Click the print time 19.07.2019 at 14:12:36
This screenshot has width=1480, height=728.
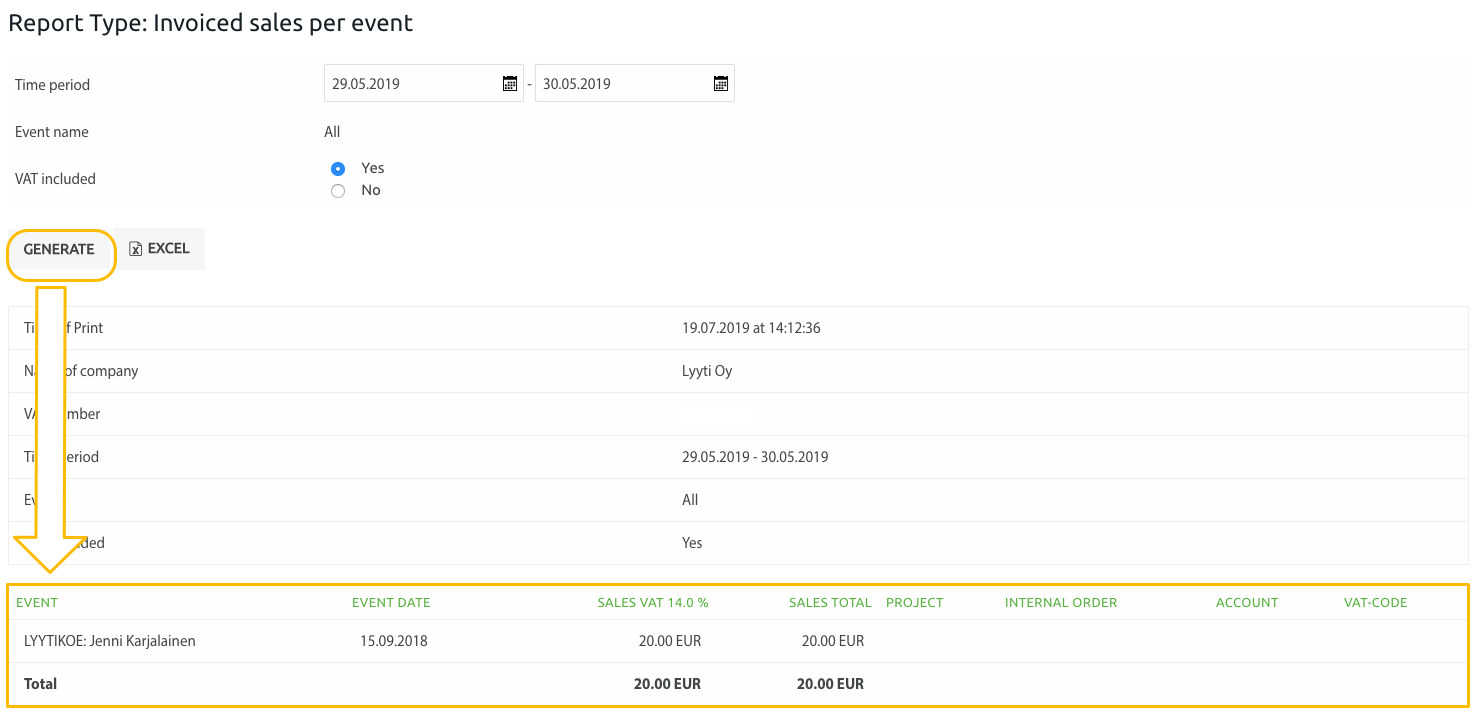click(751, 328)
